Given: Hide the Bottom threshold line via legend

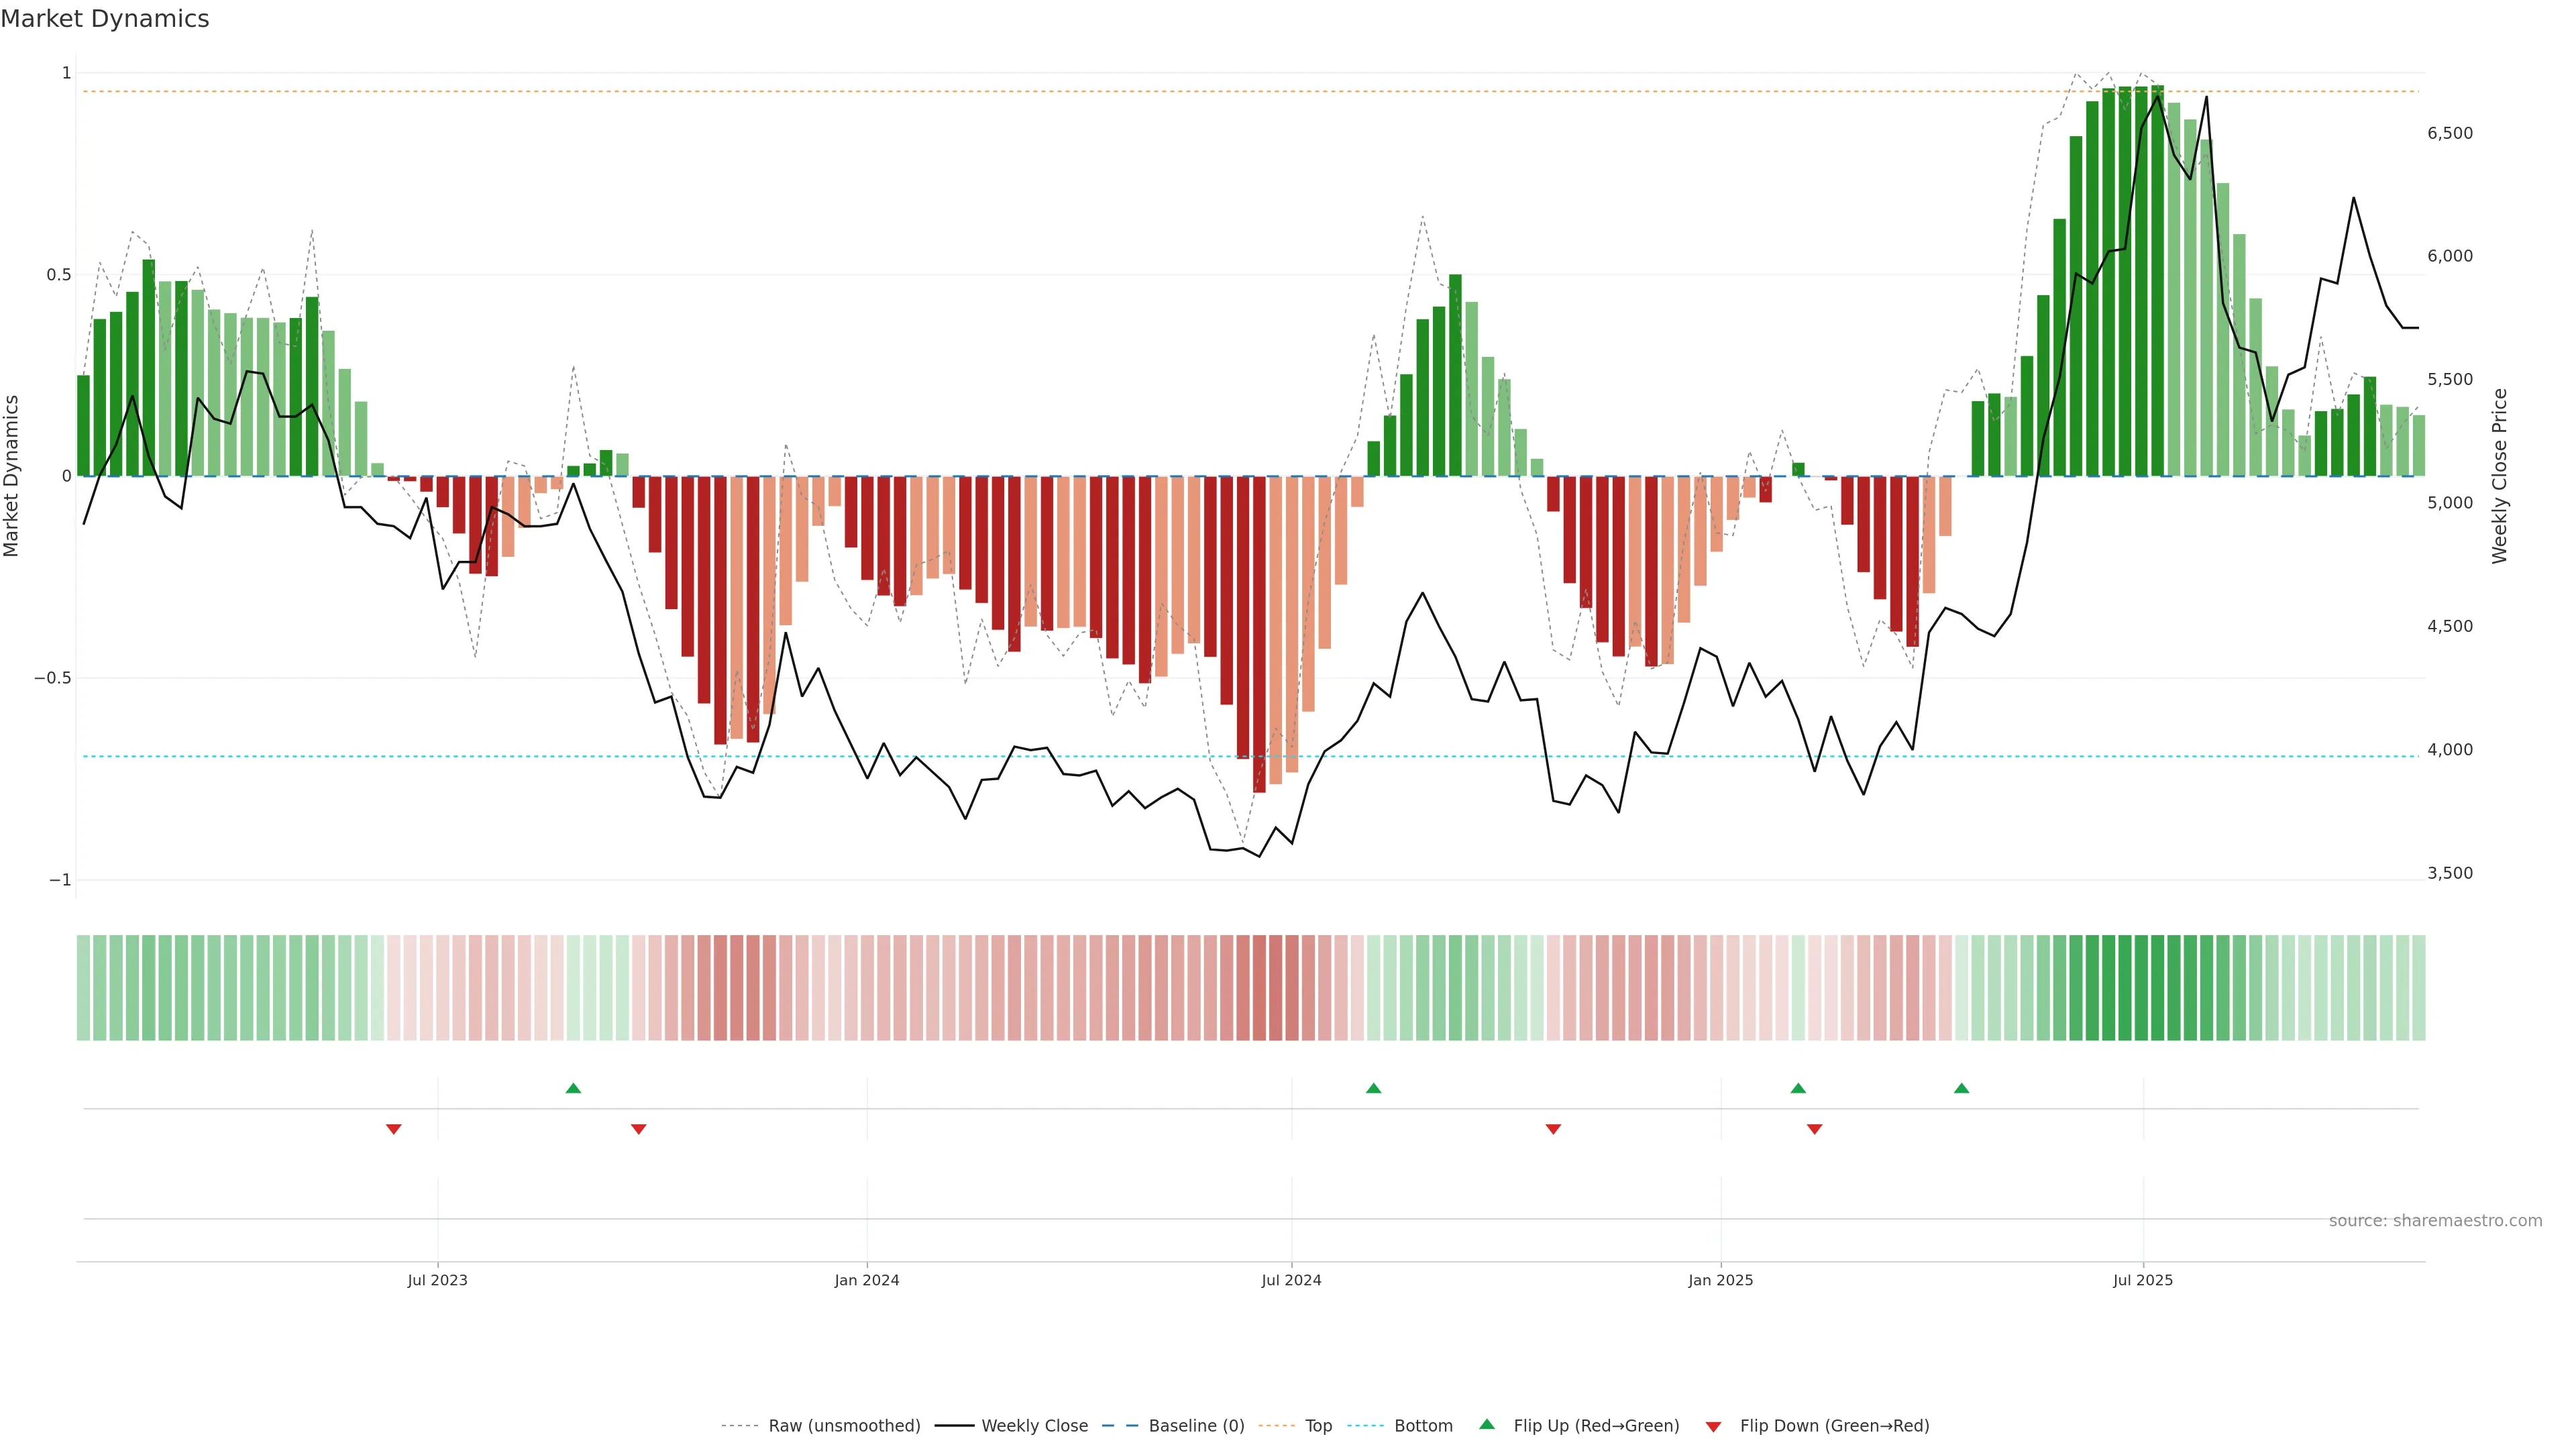Looking at the screenshot, I should [x=1423, y=1426].
